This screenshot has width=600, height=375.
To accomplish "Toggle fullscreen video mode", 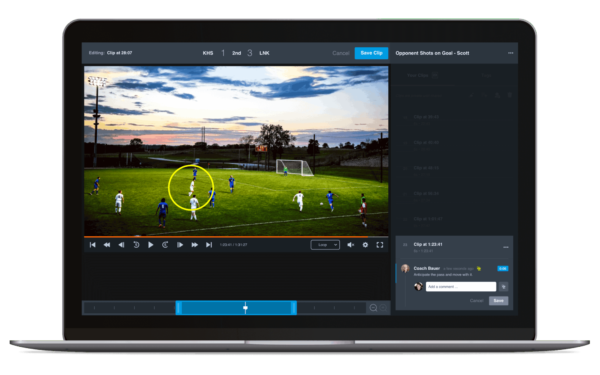I will (x=380, y=245).
